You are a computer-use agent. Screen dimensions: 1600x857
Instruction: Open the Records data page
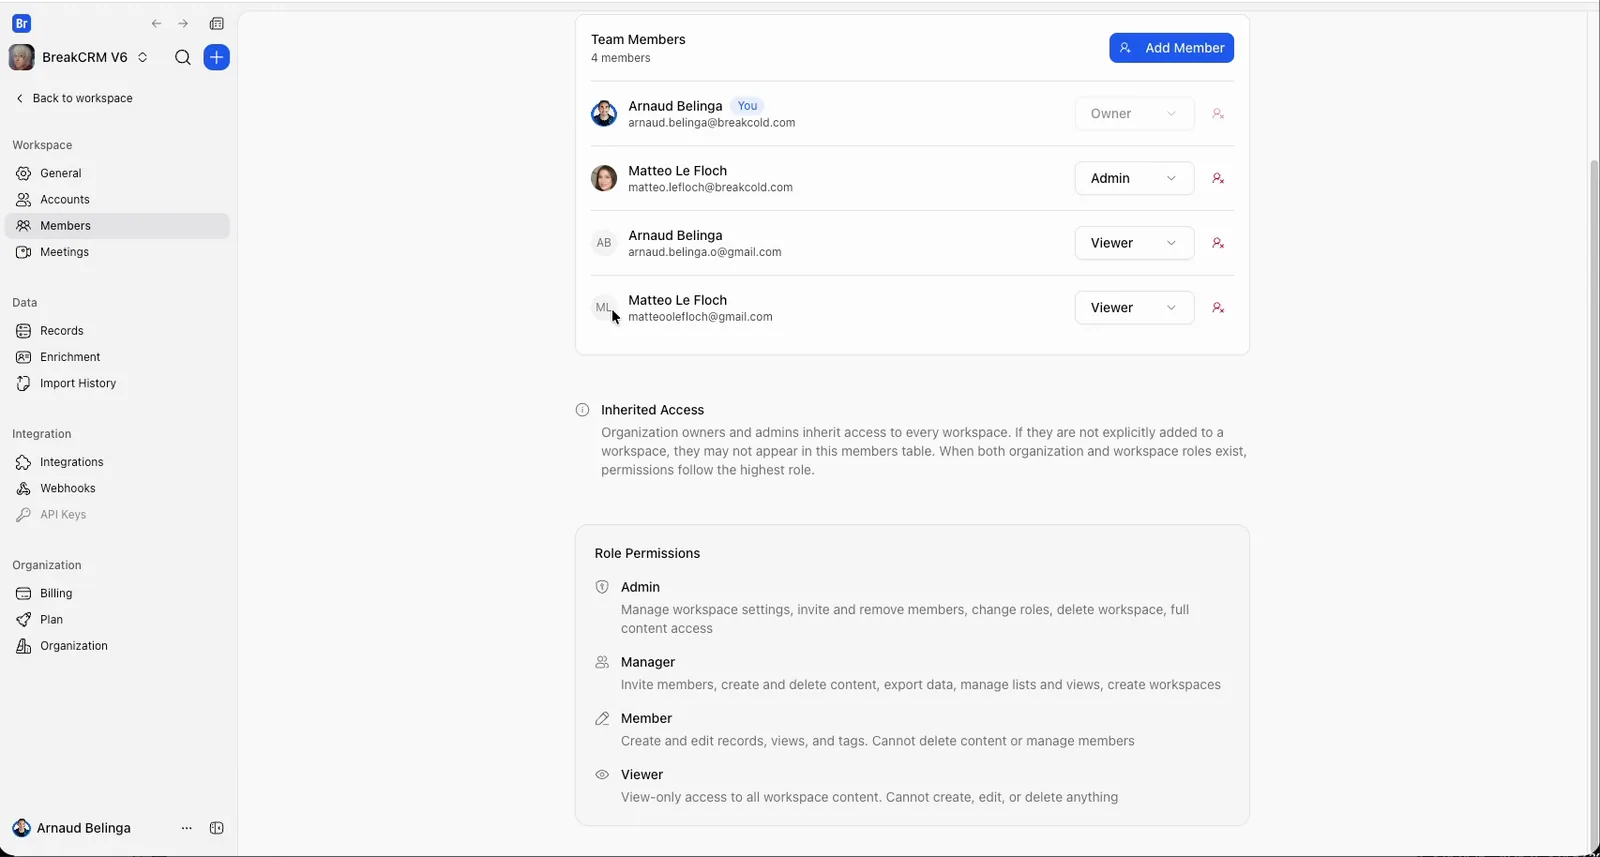(117, 331)
